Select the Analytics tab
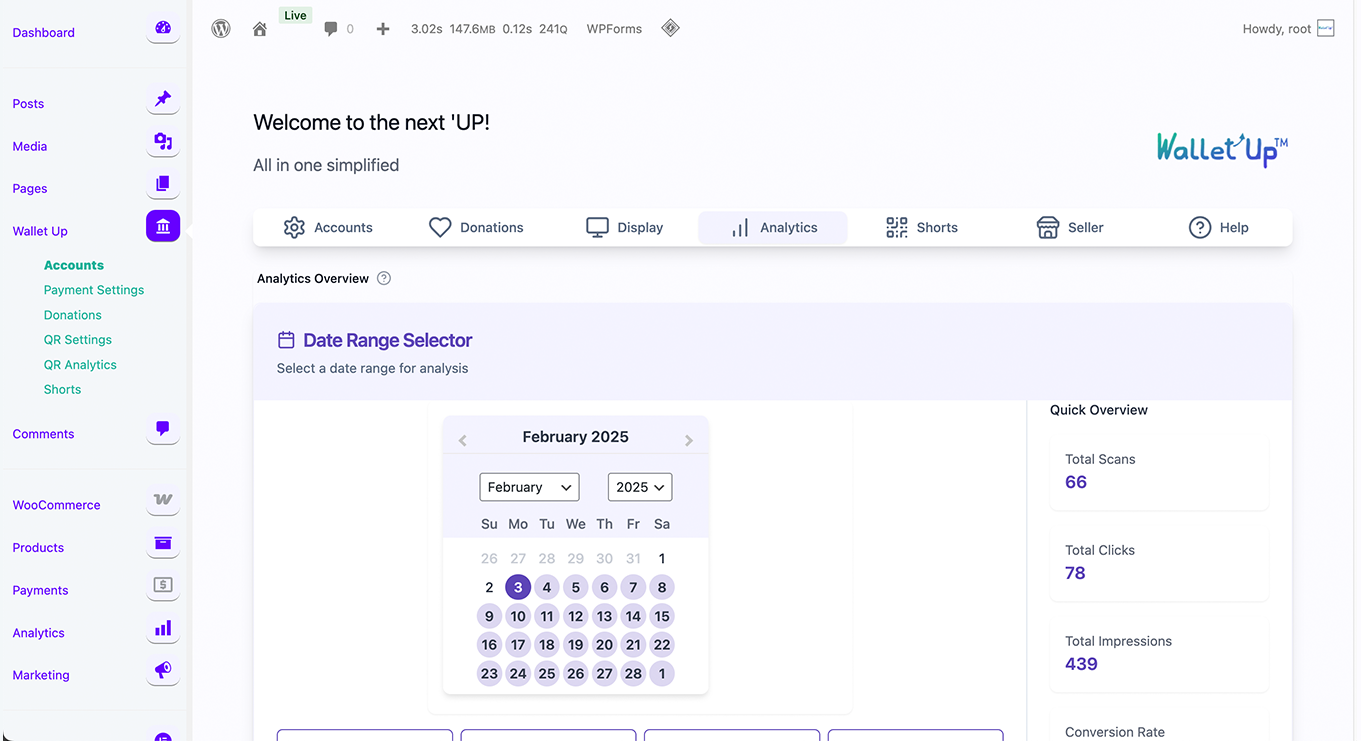The image size is (1361, 741). tap(773, 227)
